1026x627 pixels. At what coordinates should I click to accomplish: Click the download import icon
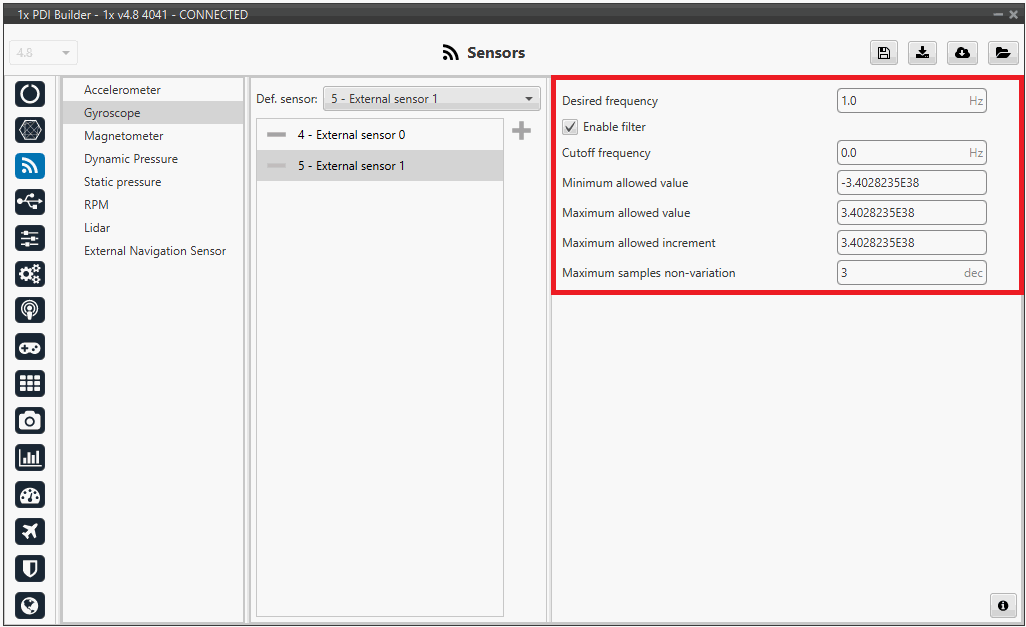[x=922, y=53]
